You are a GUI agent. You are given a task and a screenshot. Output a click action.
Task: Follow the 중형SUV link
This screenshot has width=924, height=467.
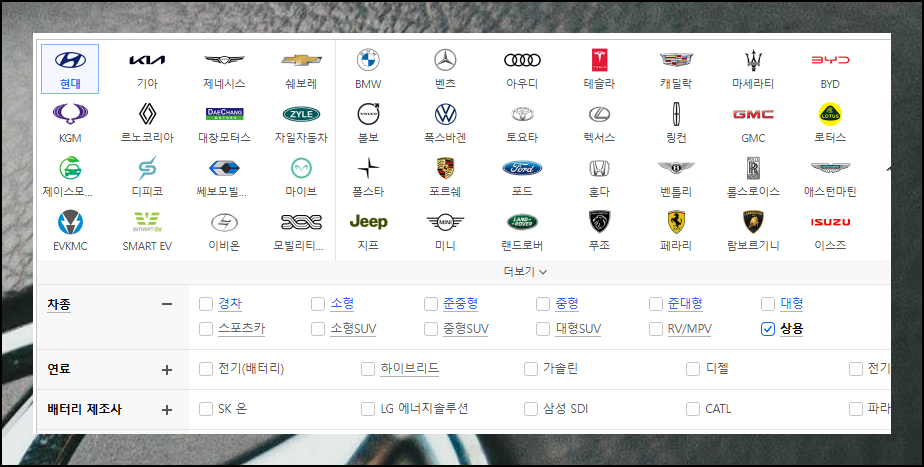466,329
